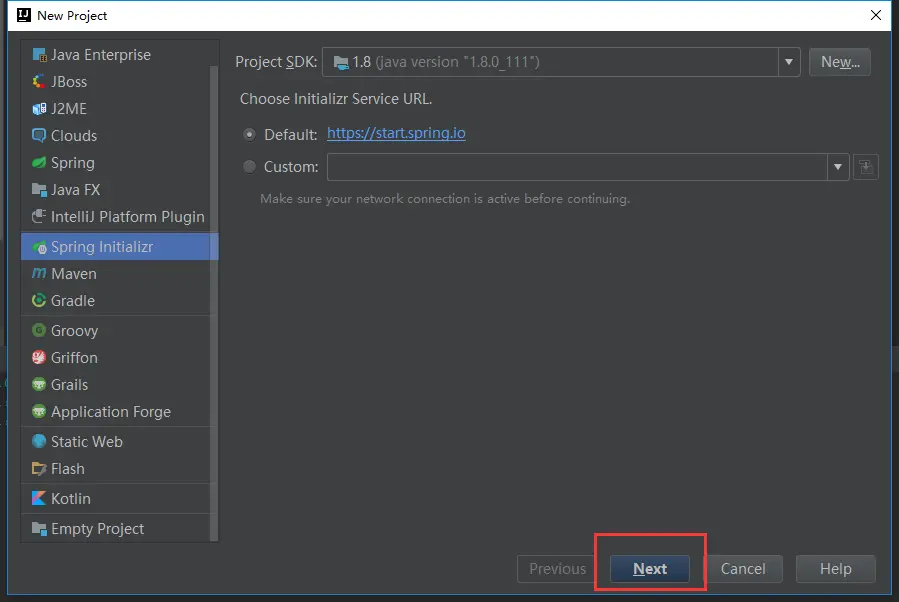Screen dimensions: 899x602
Task: Click the Kotlin logo icon
Action: pos(39,499)
